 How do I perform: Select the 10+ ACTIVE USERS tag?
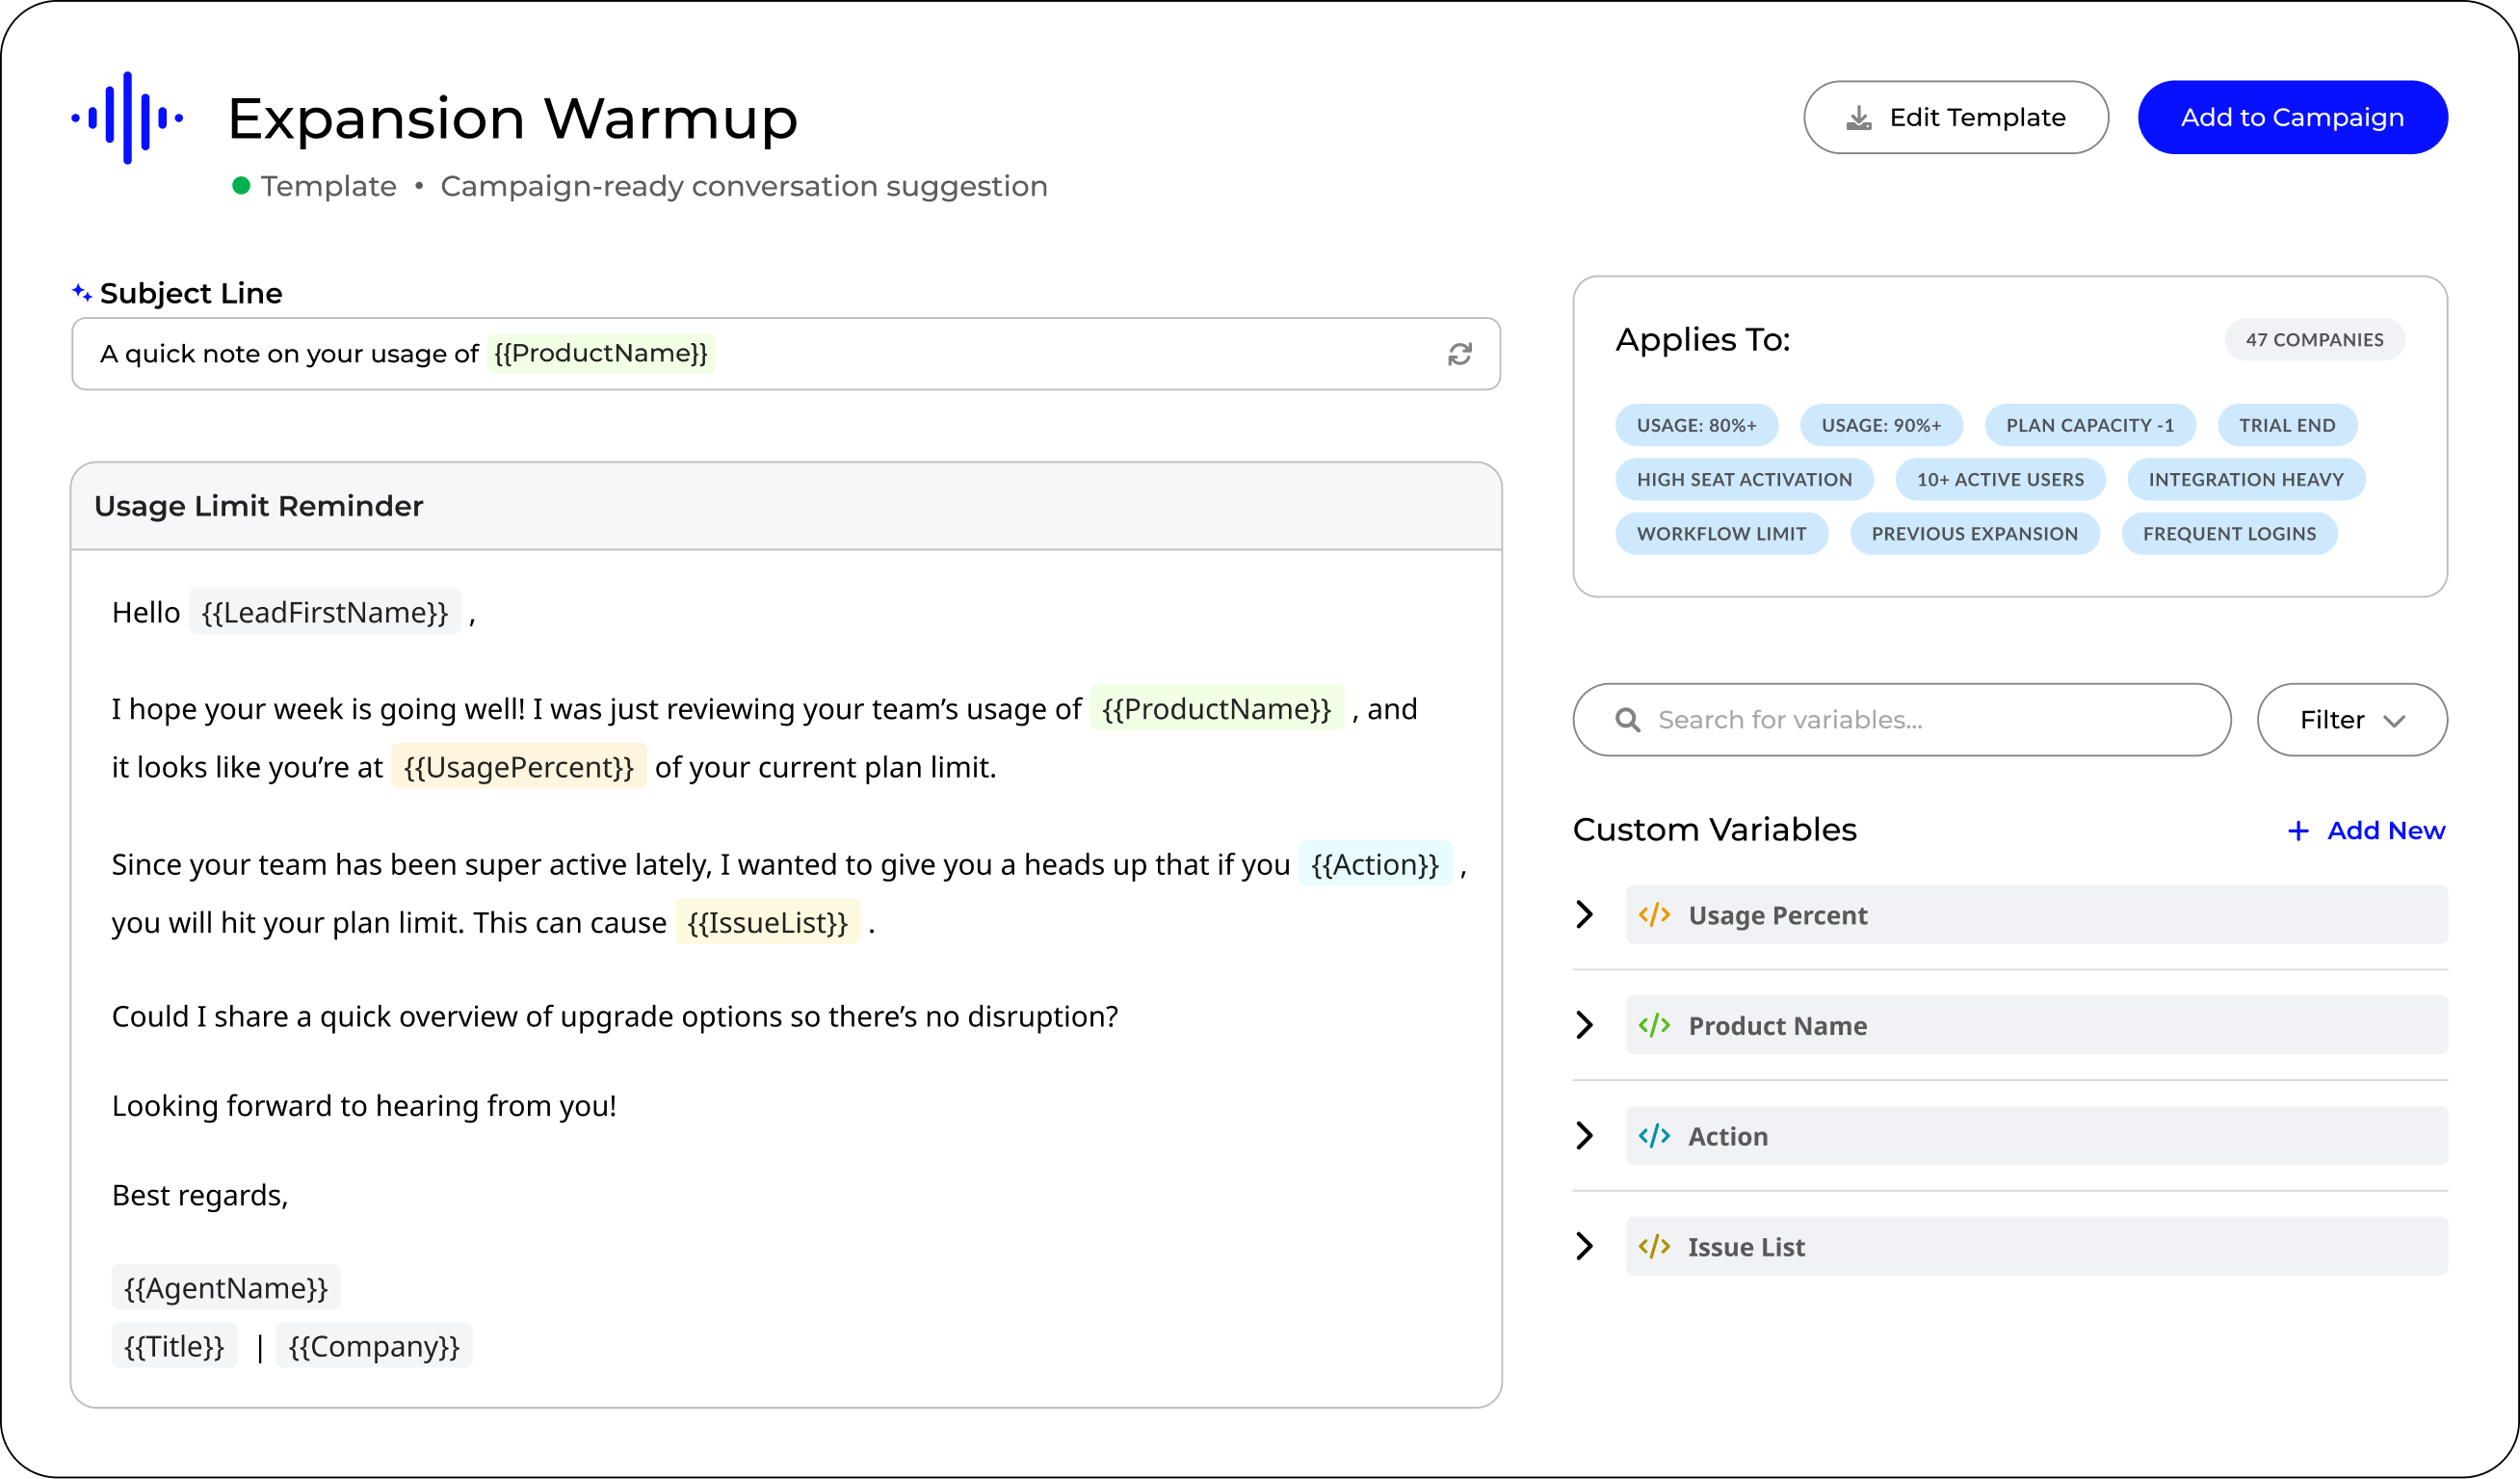tap(2000, 480)
